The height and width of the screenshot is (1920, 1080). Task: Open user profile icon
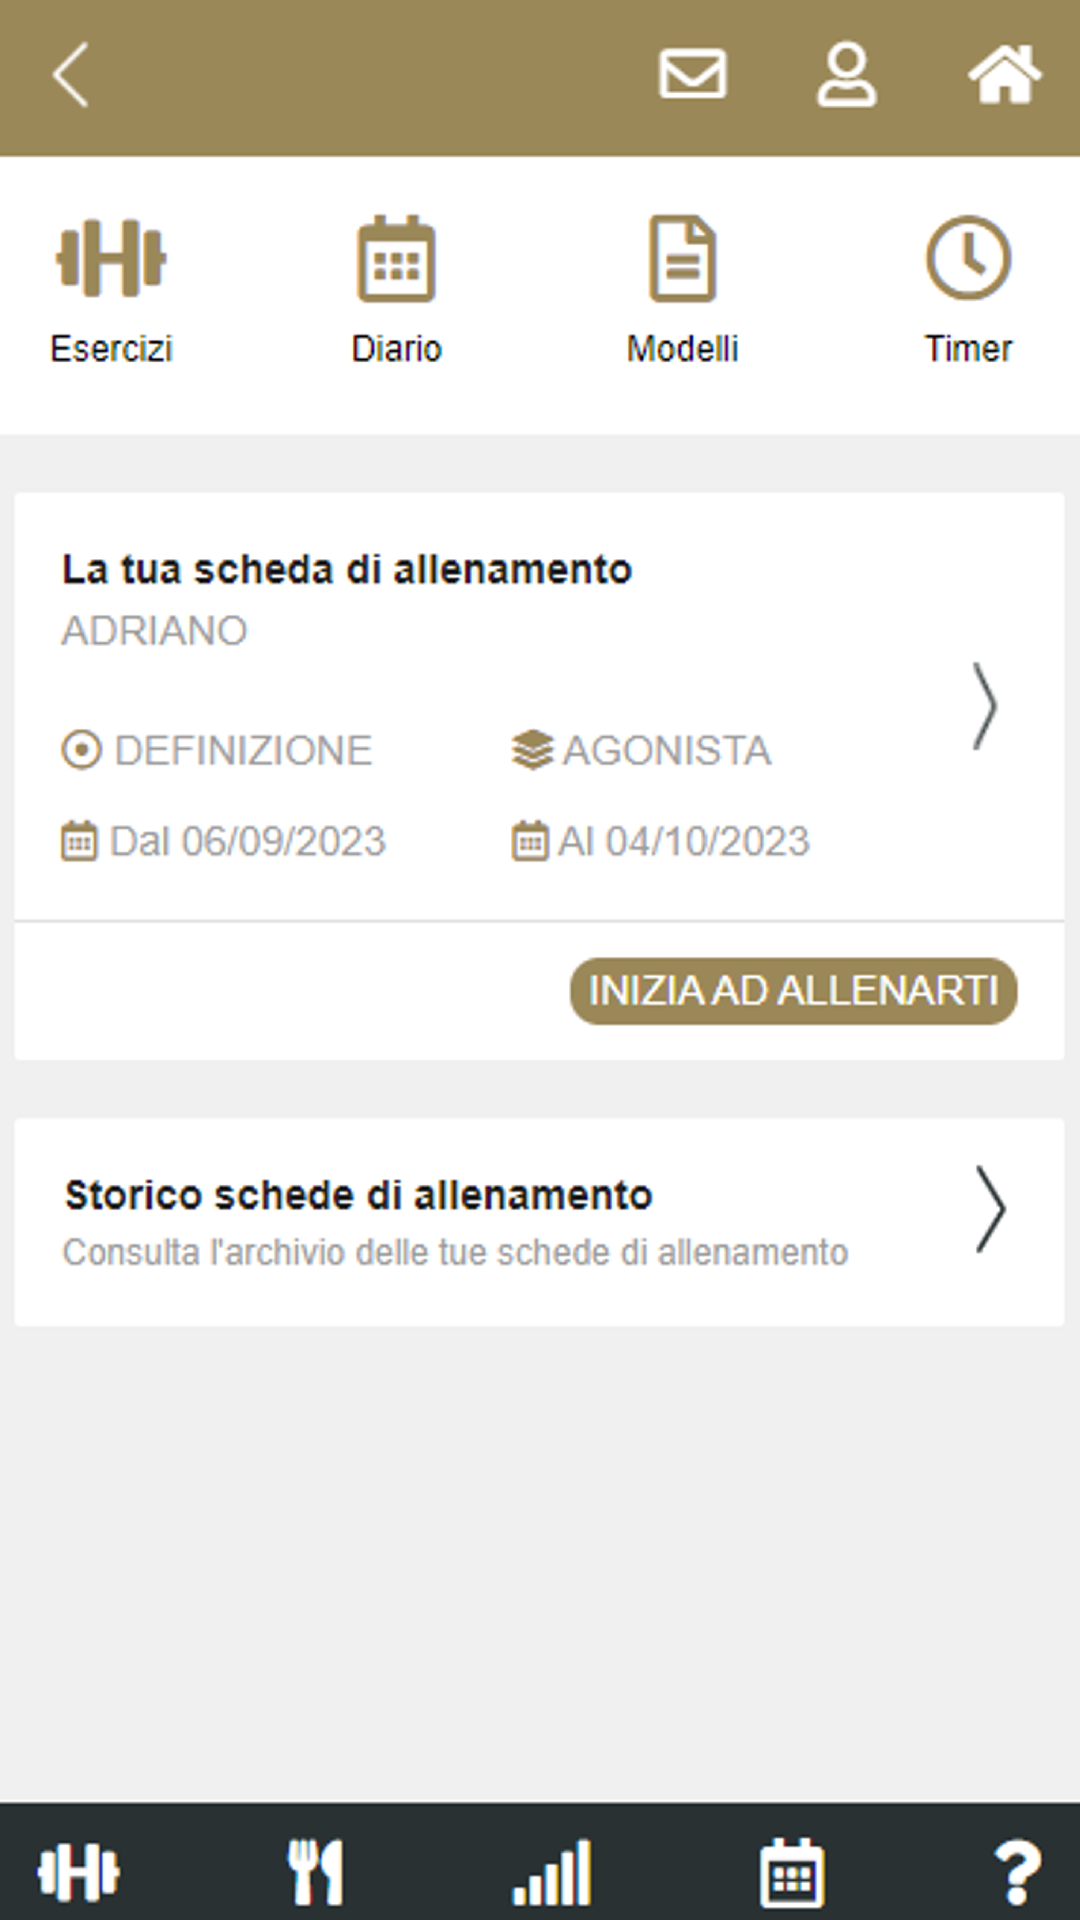(846, 75)
